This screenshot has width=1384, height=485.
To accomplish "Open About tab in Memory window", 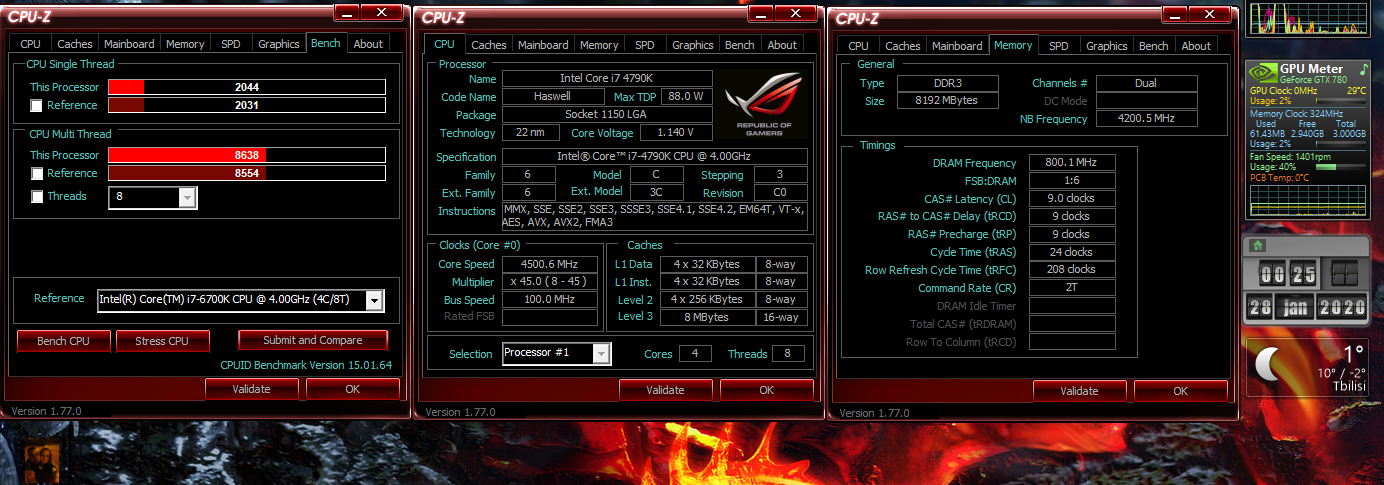I will (x=1196, y=46).
